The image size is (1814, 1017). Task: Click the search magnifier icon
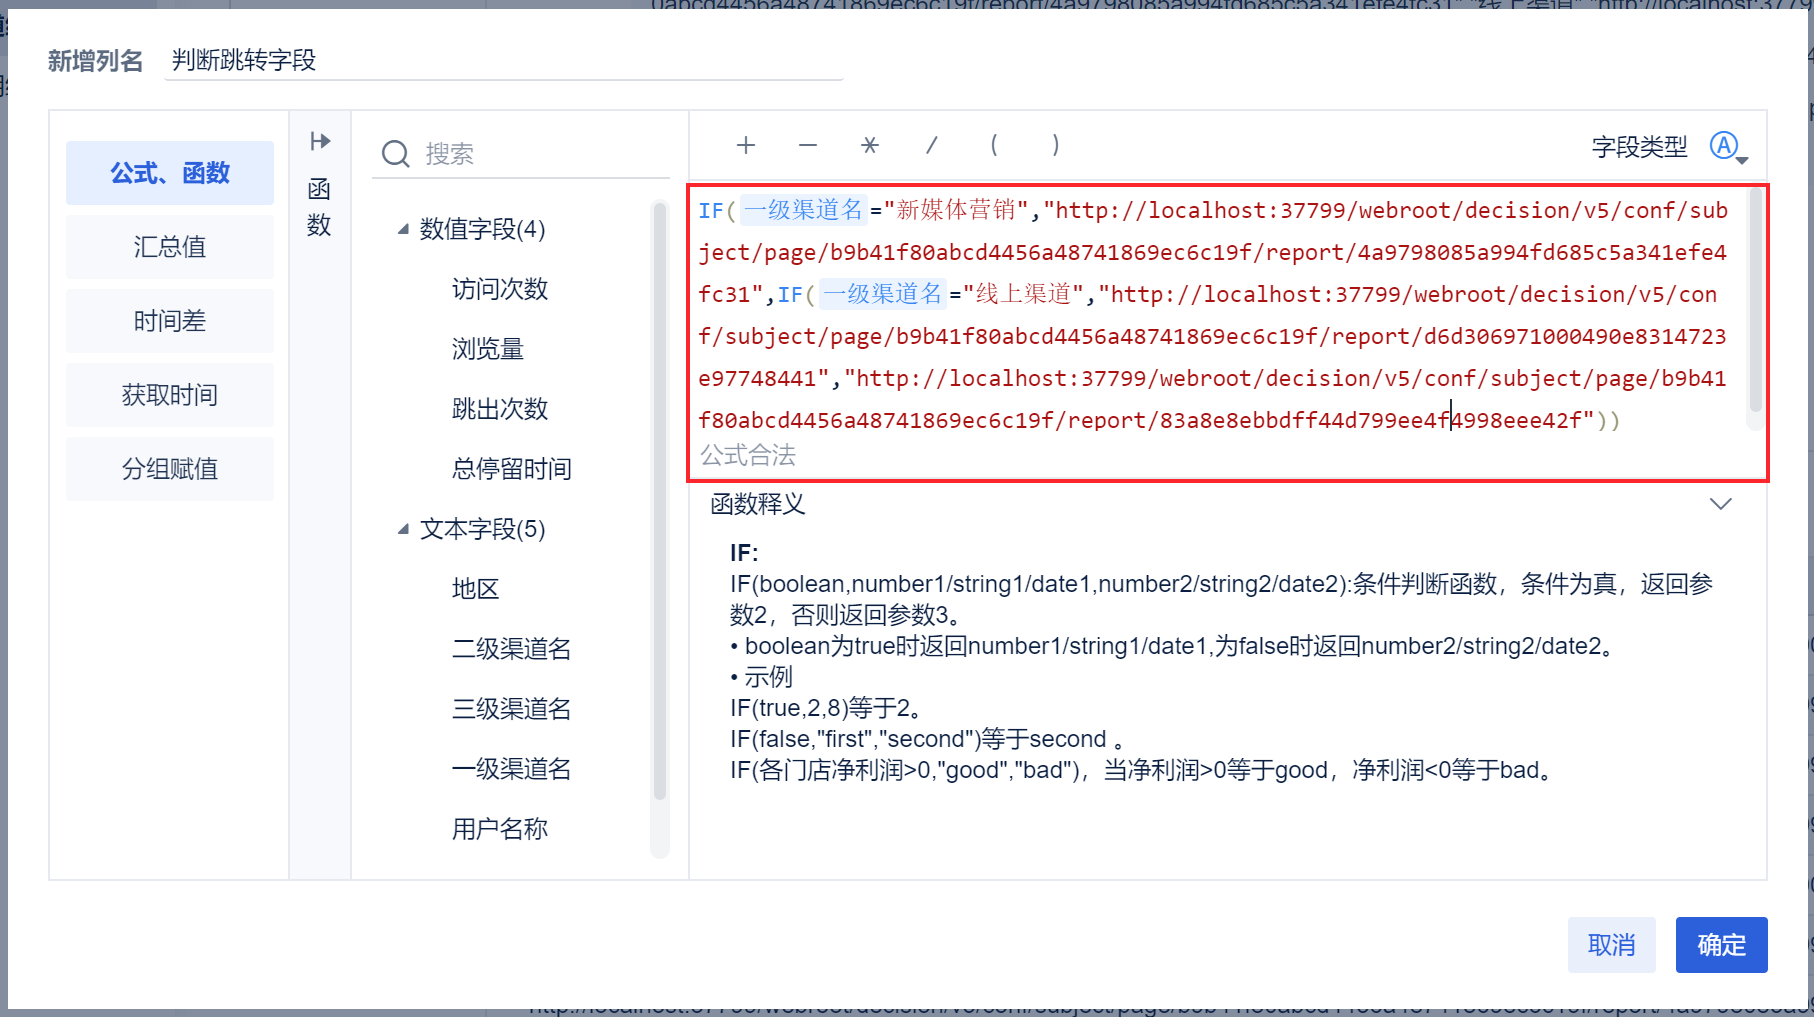coord(396,154)
